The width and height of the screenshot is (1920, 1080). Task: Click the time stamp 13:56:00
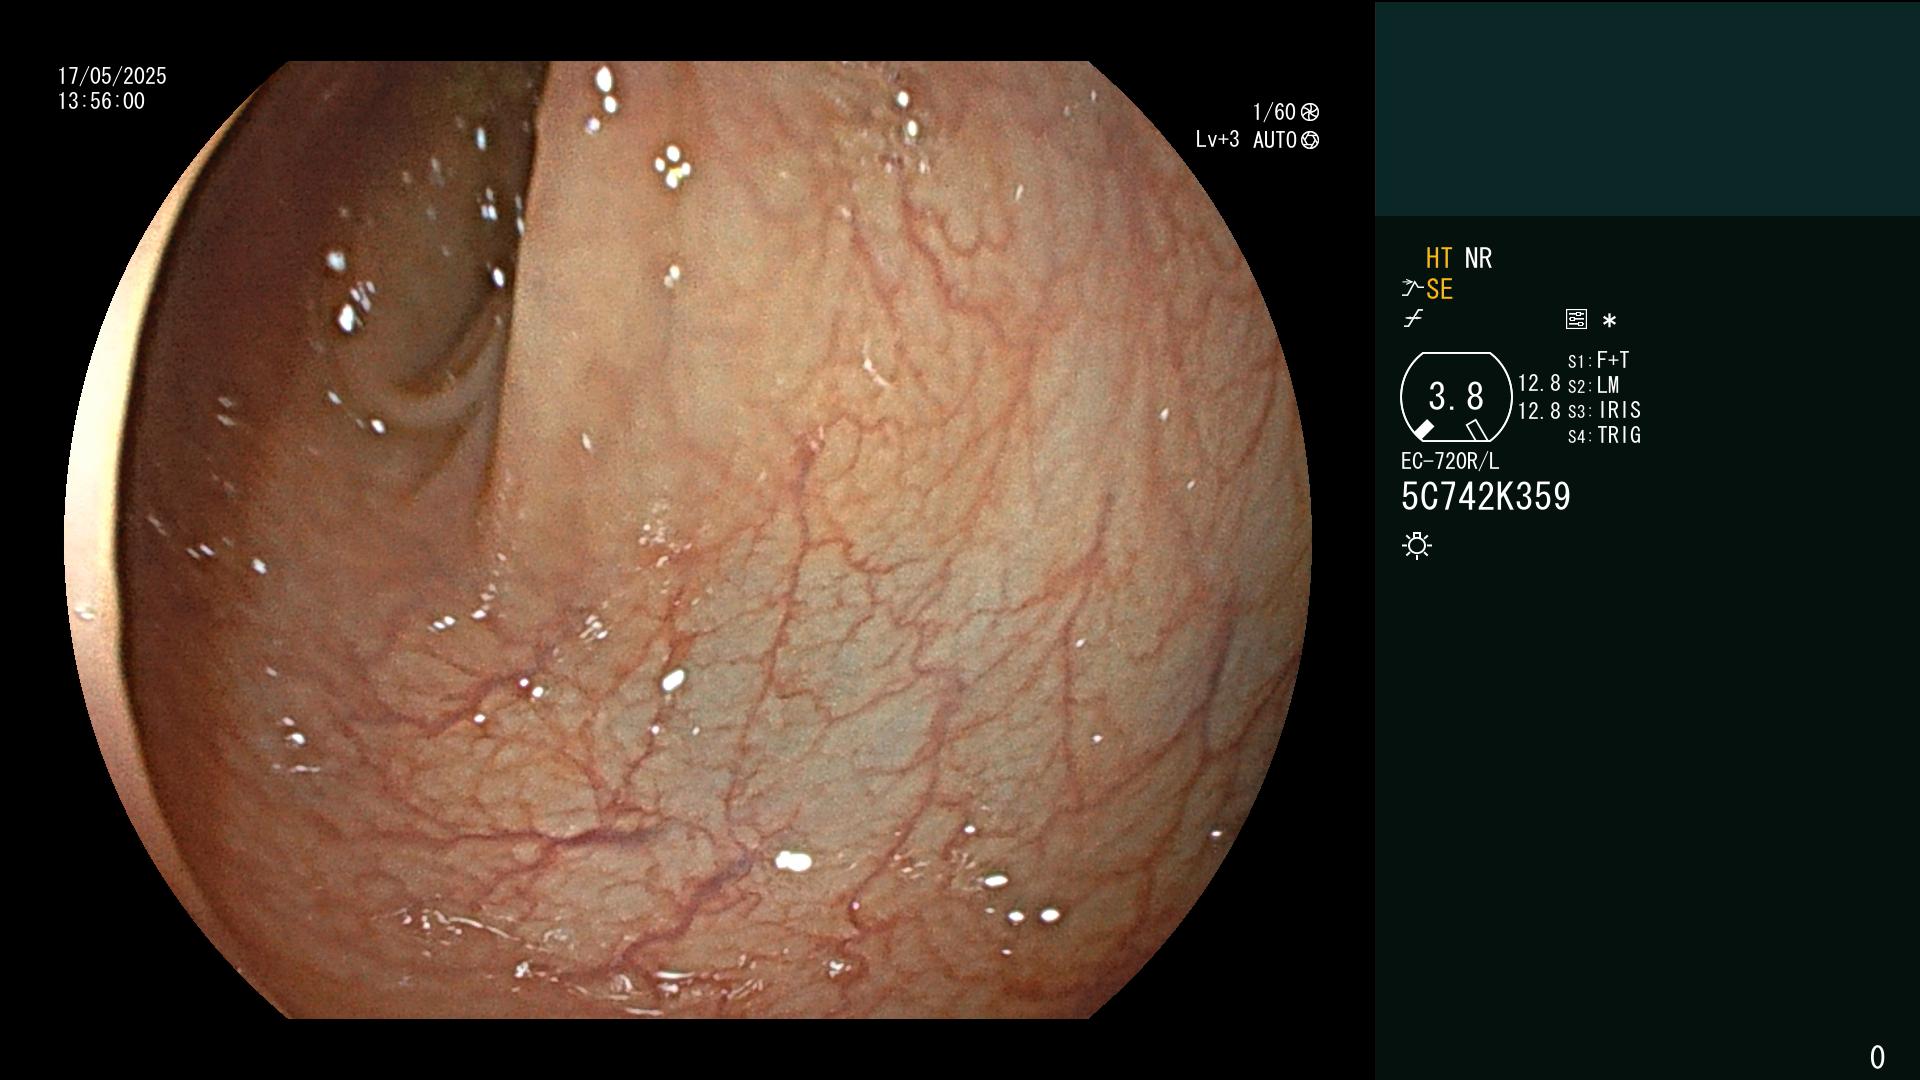coord(101,102)
